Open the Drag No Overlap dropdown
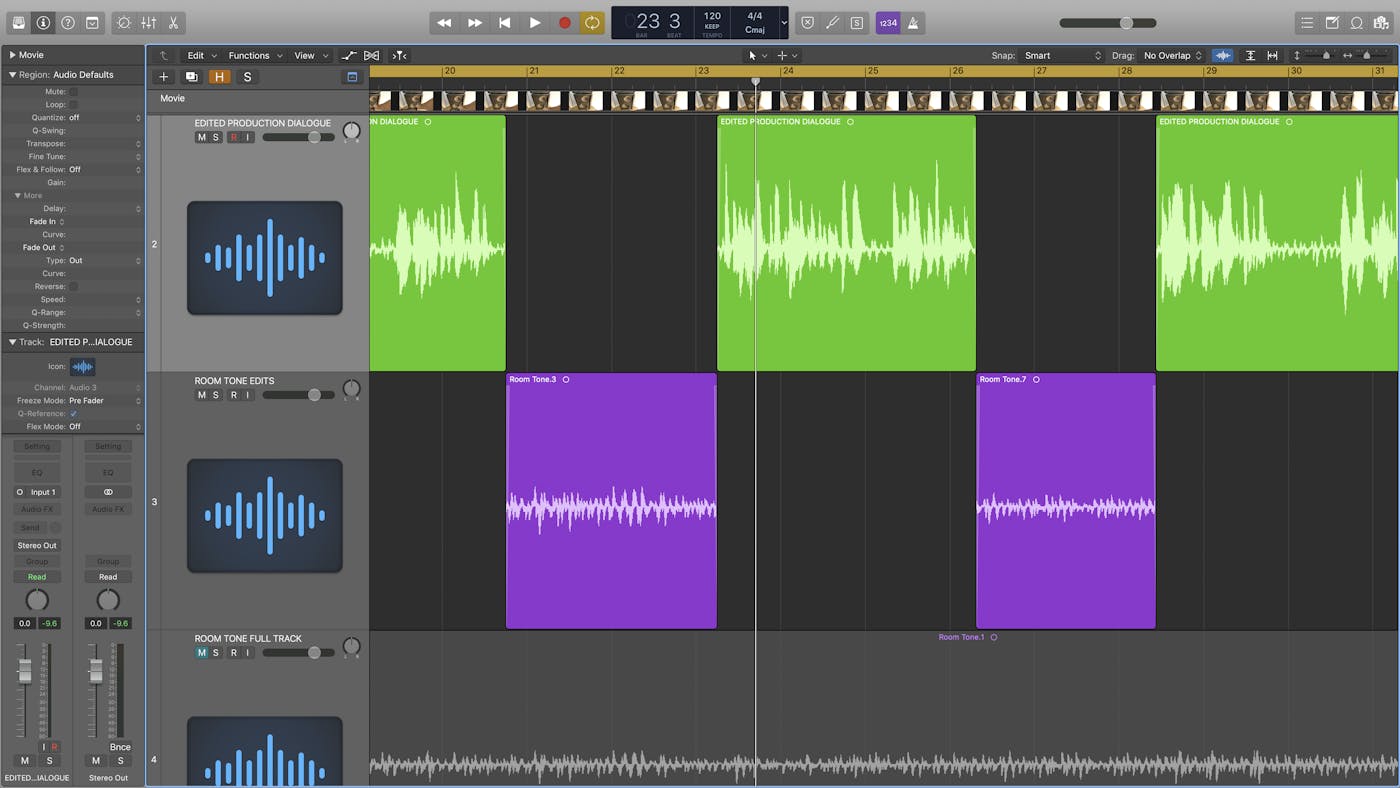The height and width of the screenshot is (788, 1400). tap(1173, 55)
